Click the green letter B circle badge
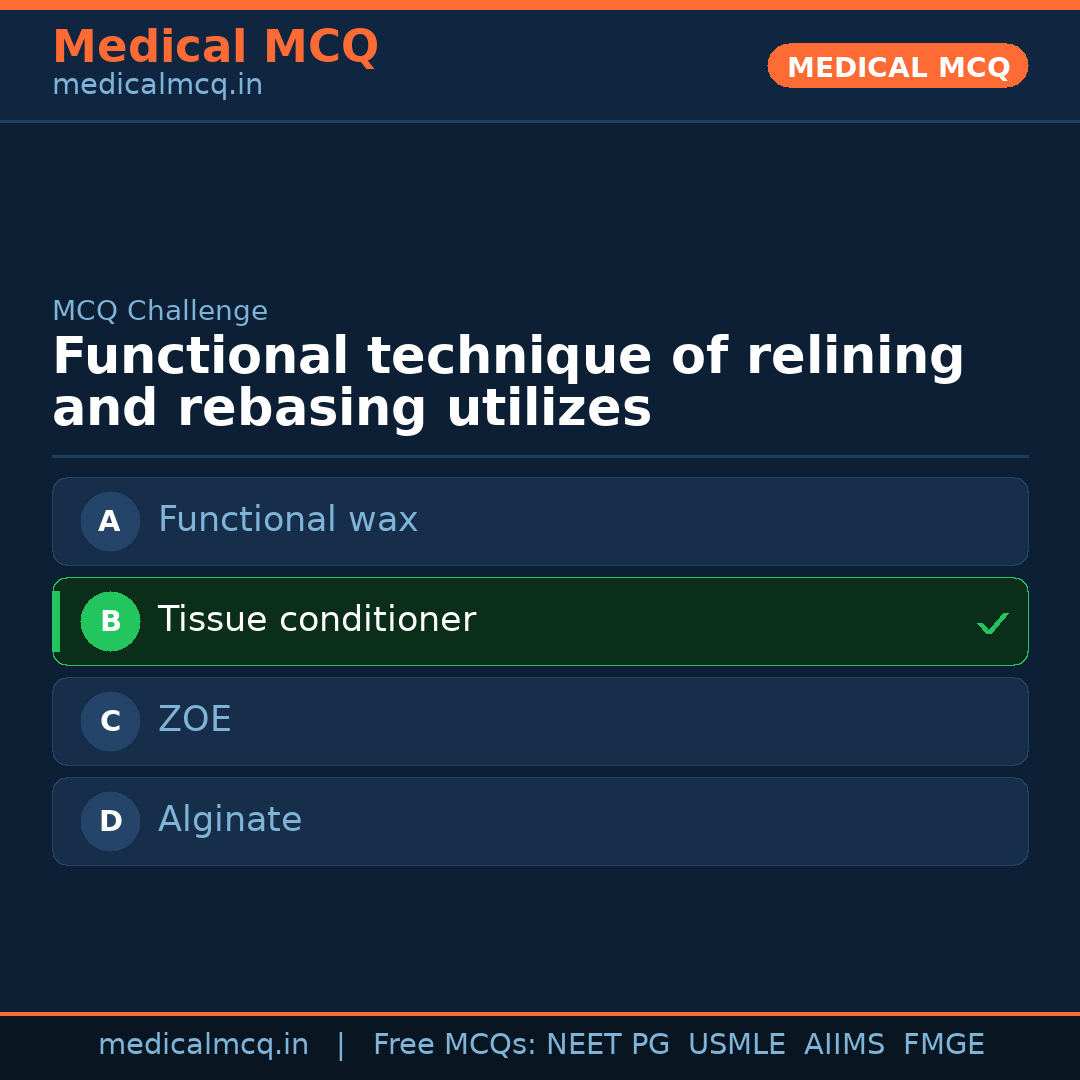The height and width of the screenshot is (1080, 1080). pos(110,621)
